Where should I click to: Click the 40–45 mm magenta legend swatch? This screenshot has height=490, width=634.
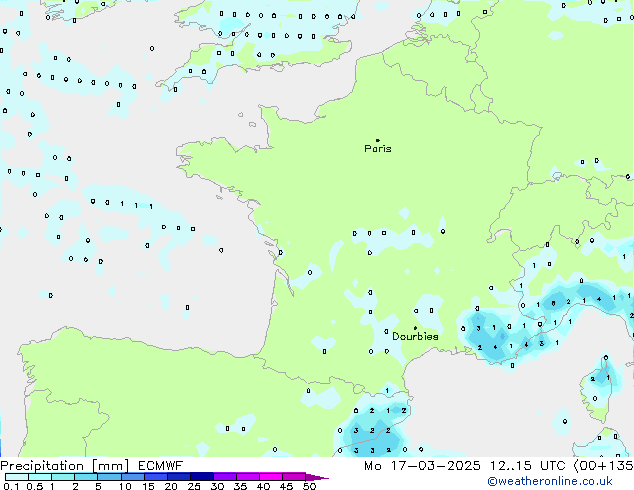[271, 477]
